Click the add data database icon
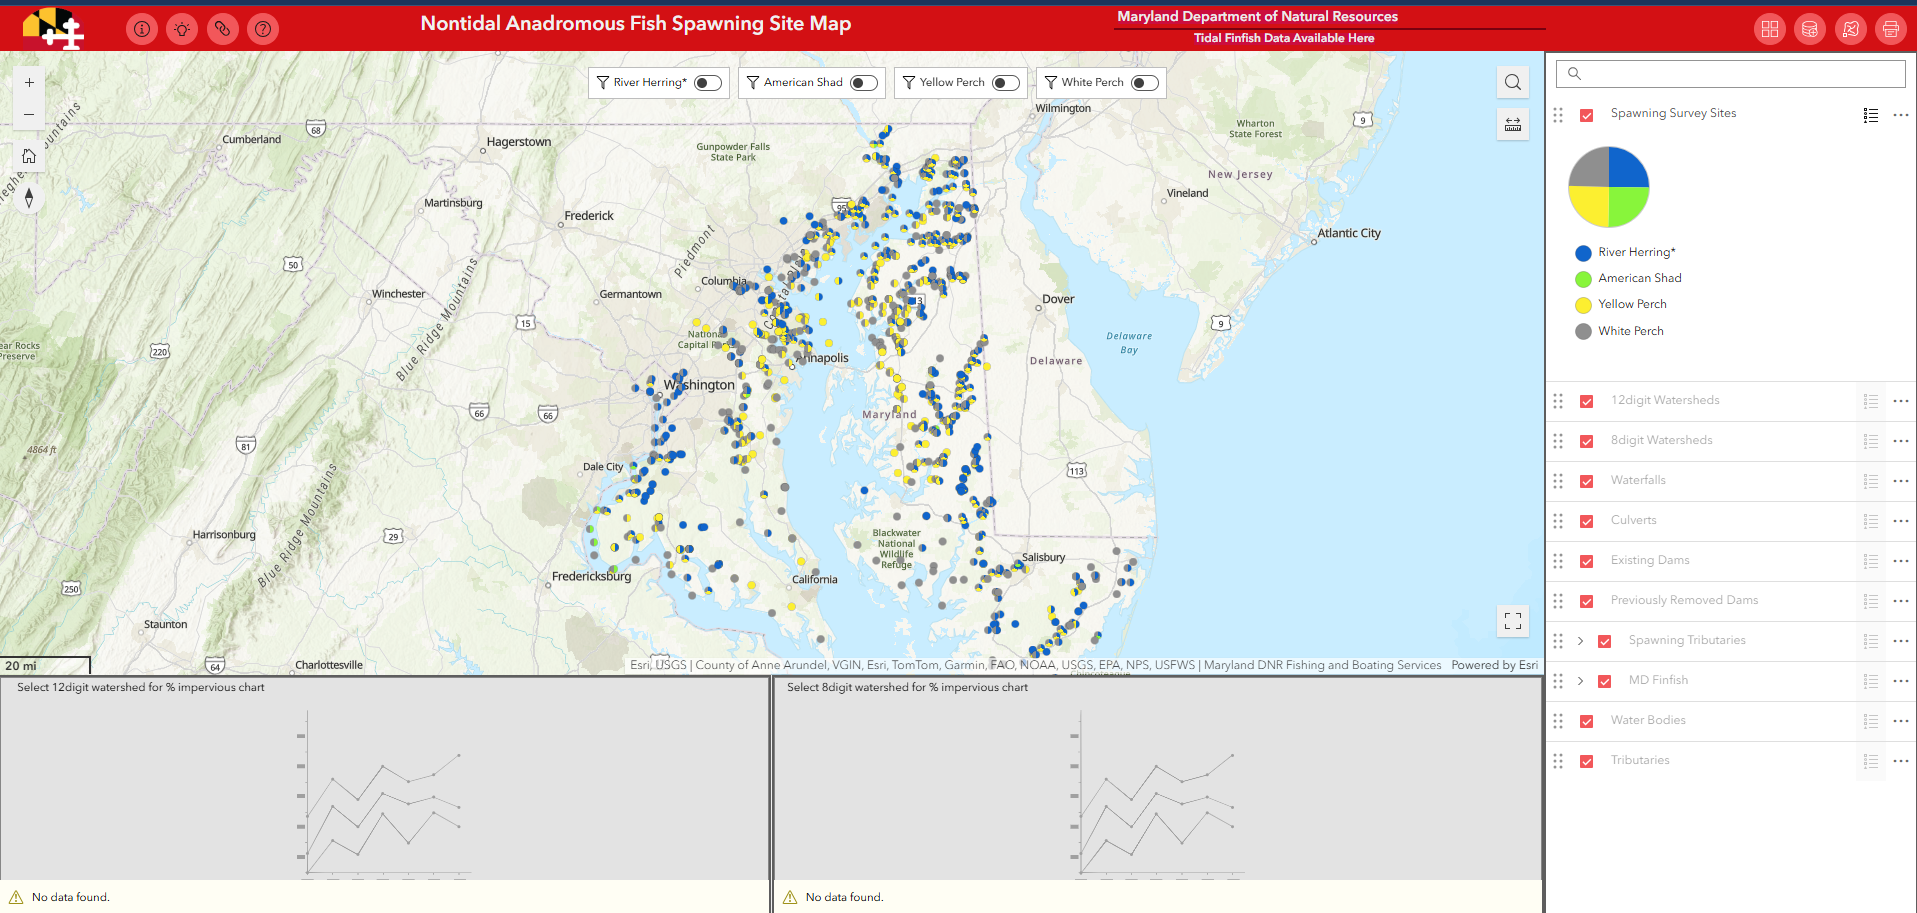1917x913 pixels. [1810, 29]
